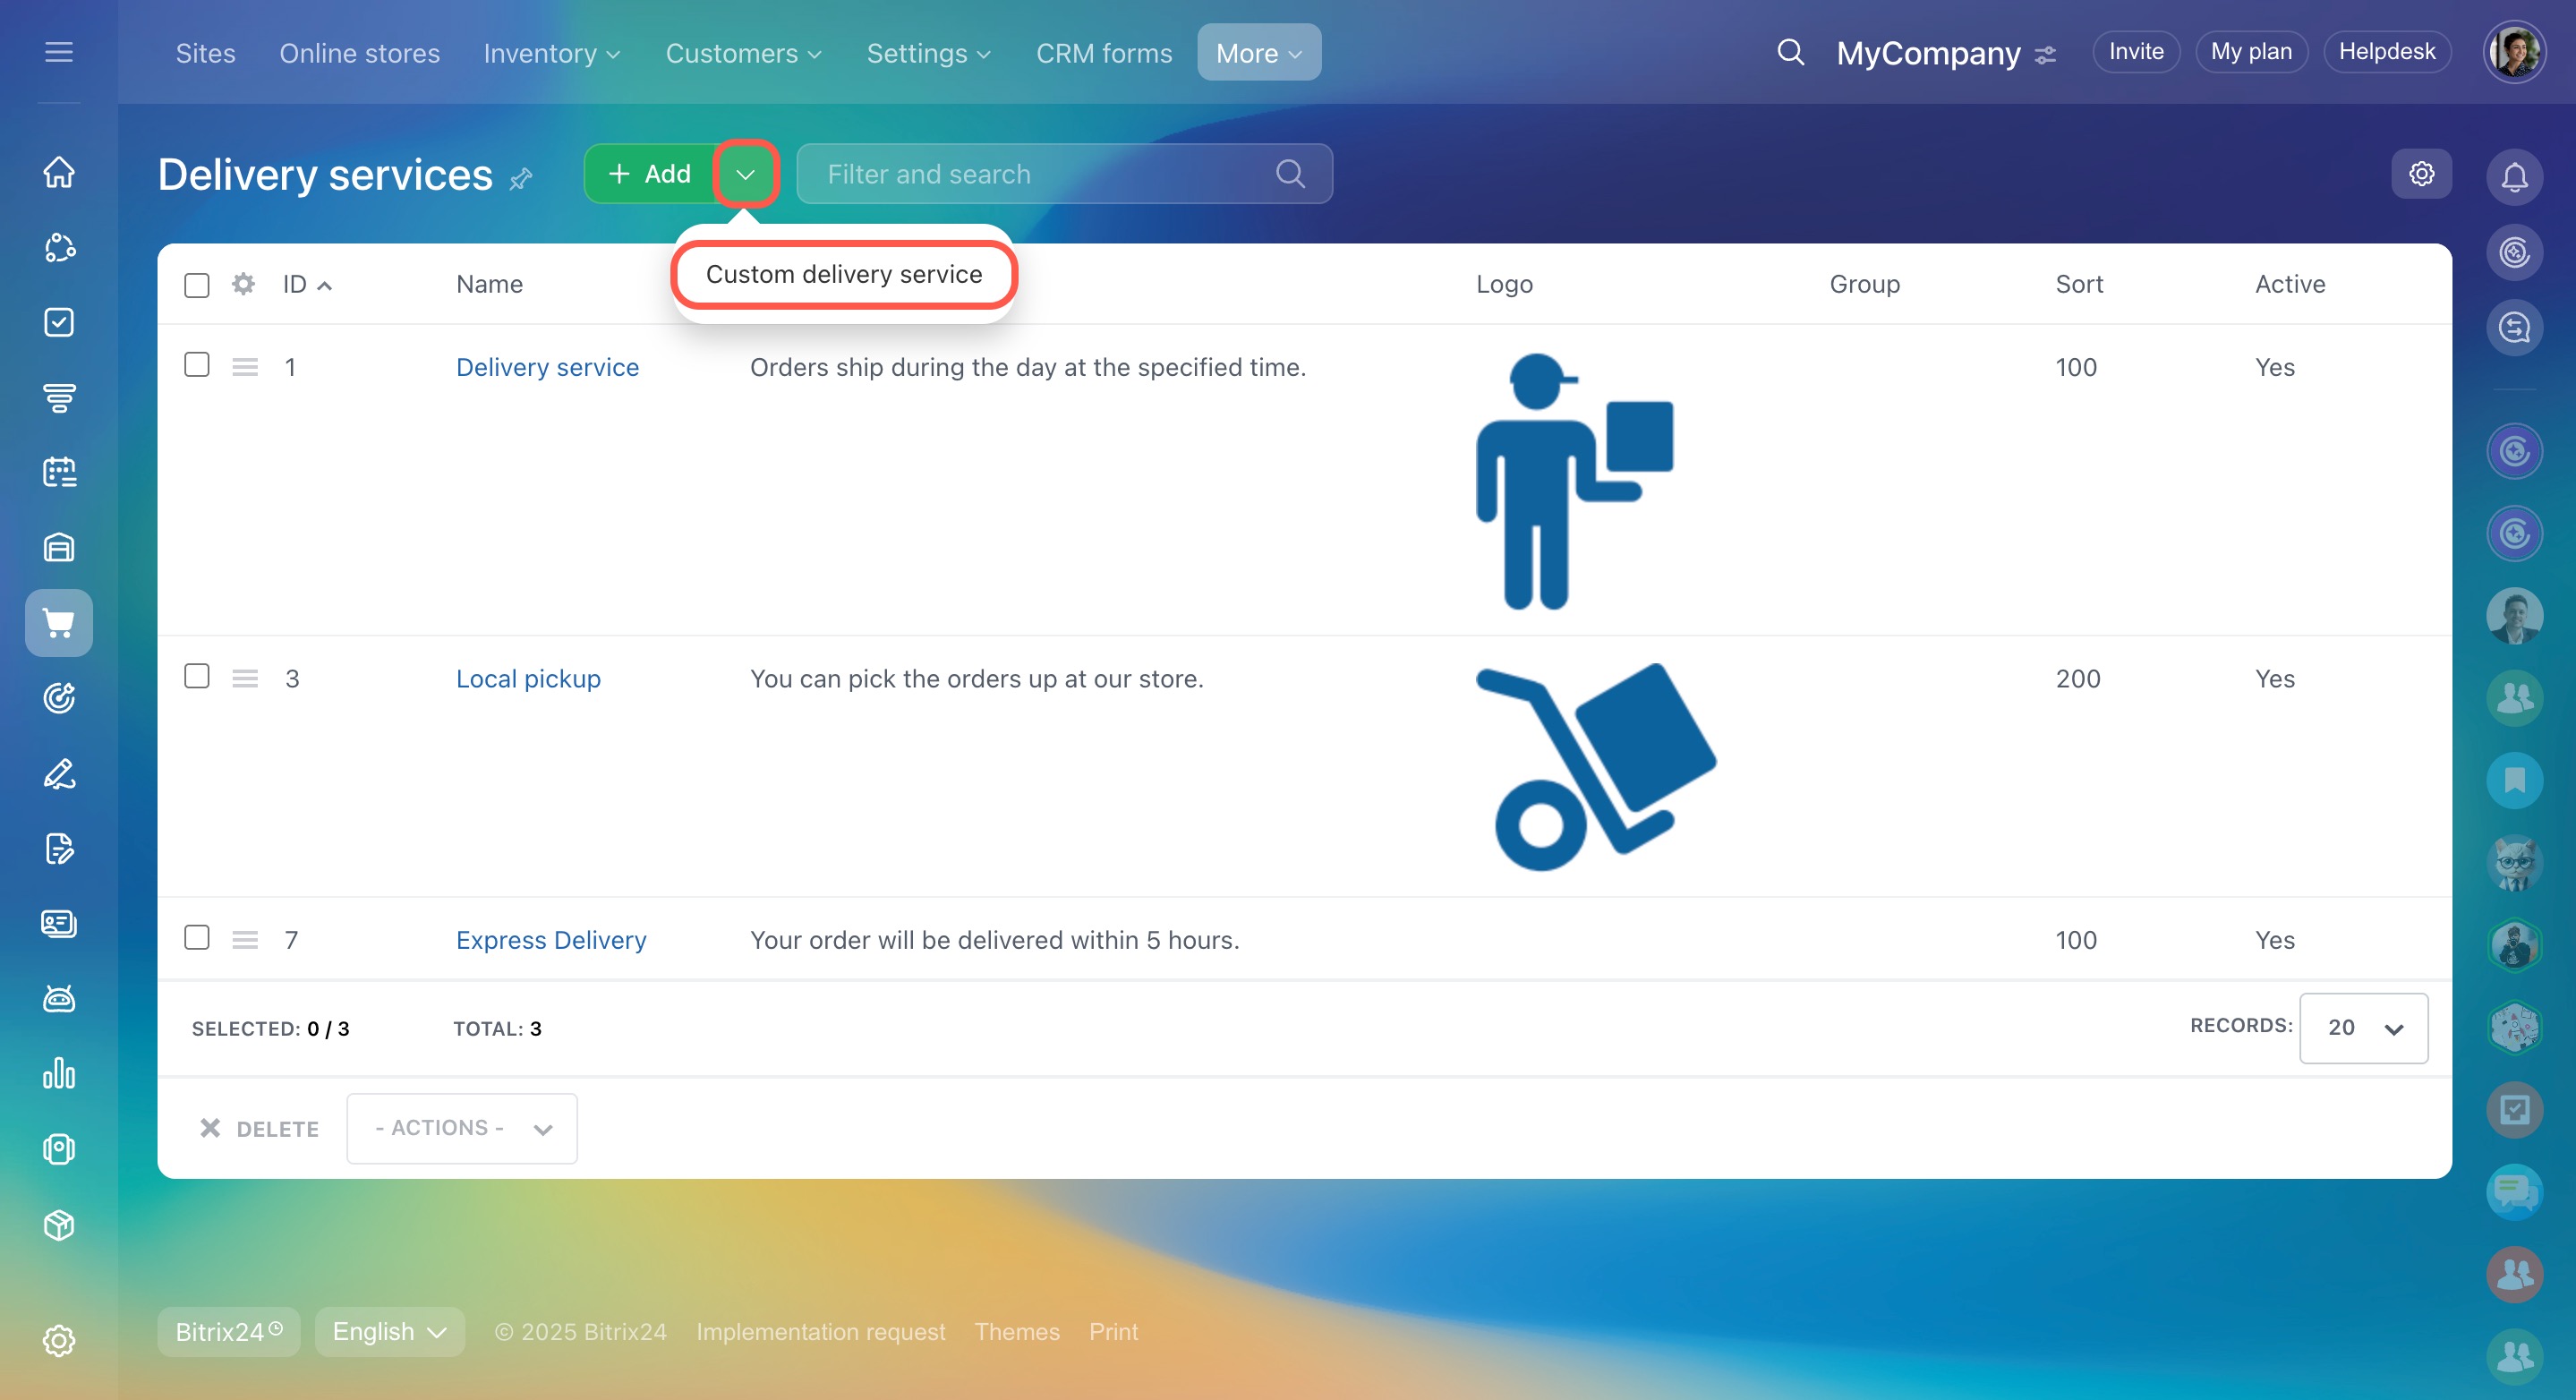Open the shopping cart sidebar icon
The height and width of the screenshot is (1400, 2576).
[x=59, y=623]
